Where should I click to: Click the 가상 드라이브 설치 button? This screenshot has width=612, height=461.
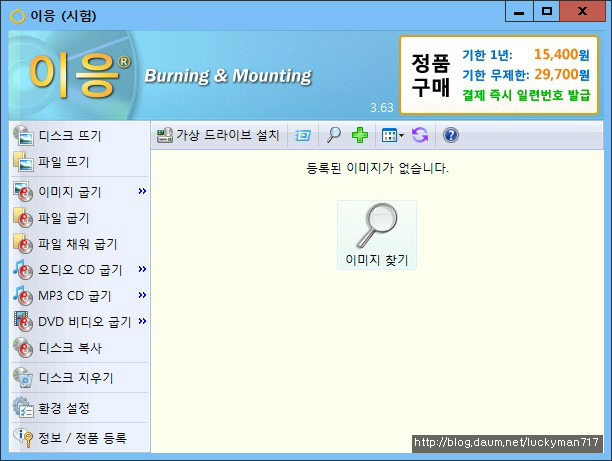(x=218, y=135)
